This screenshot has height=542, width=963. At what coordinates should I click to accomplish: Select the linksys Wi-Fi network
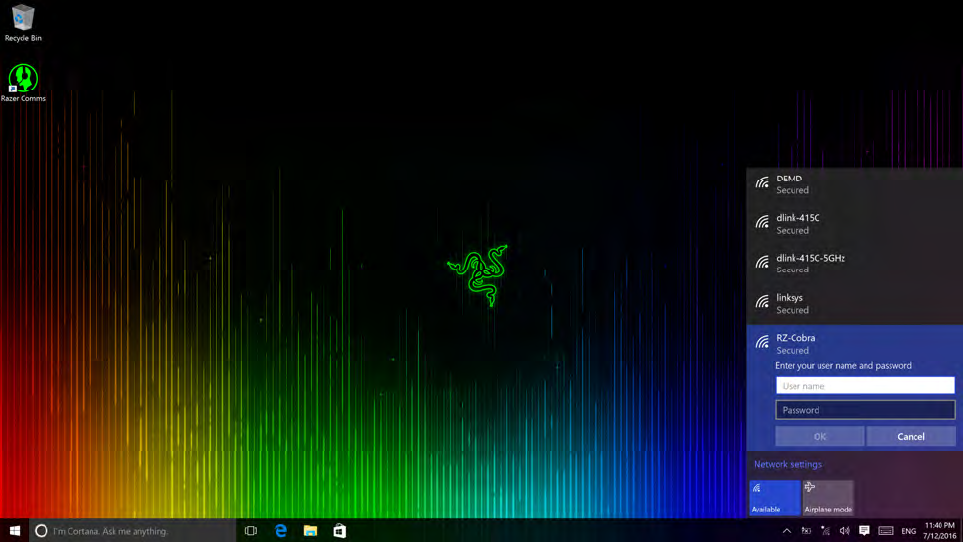pyautogui.click(x=854, y=303)
